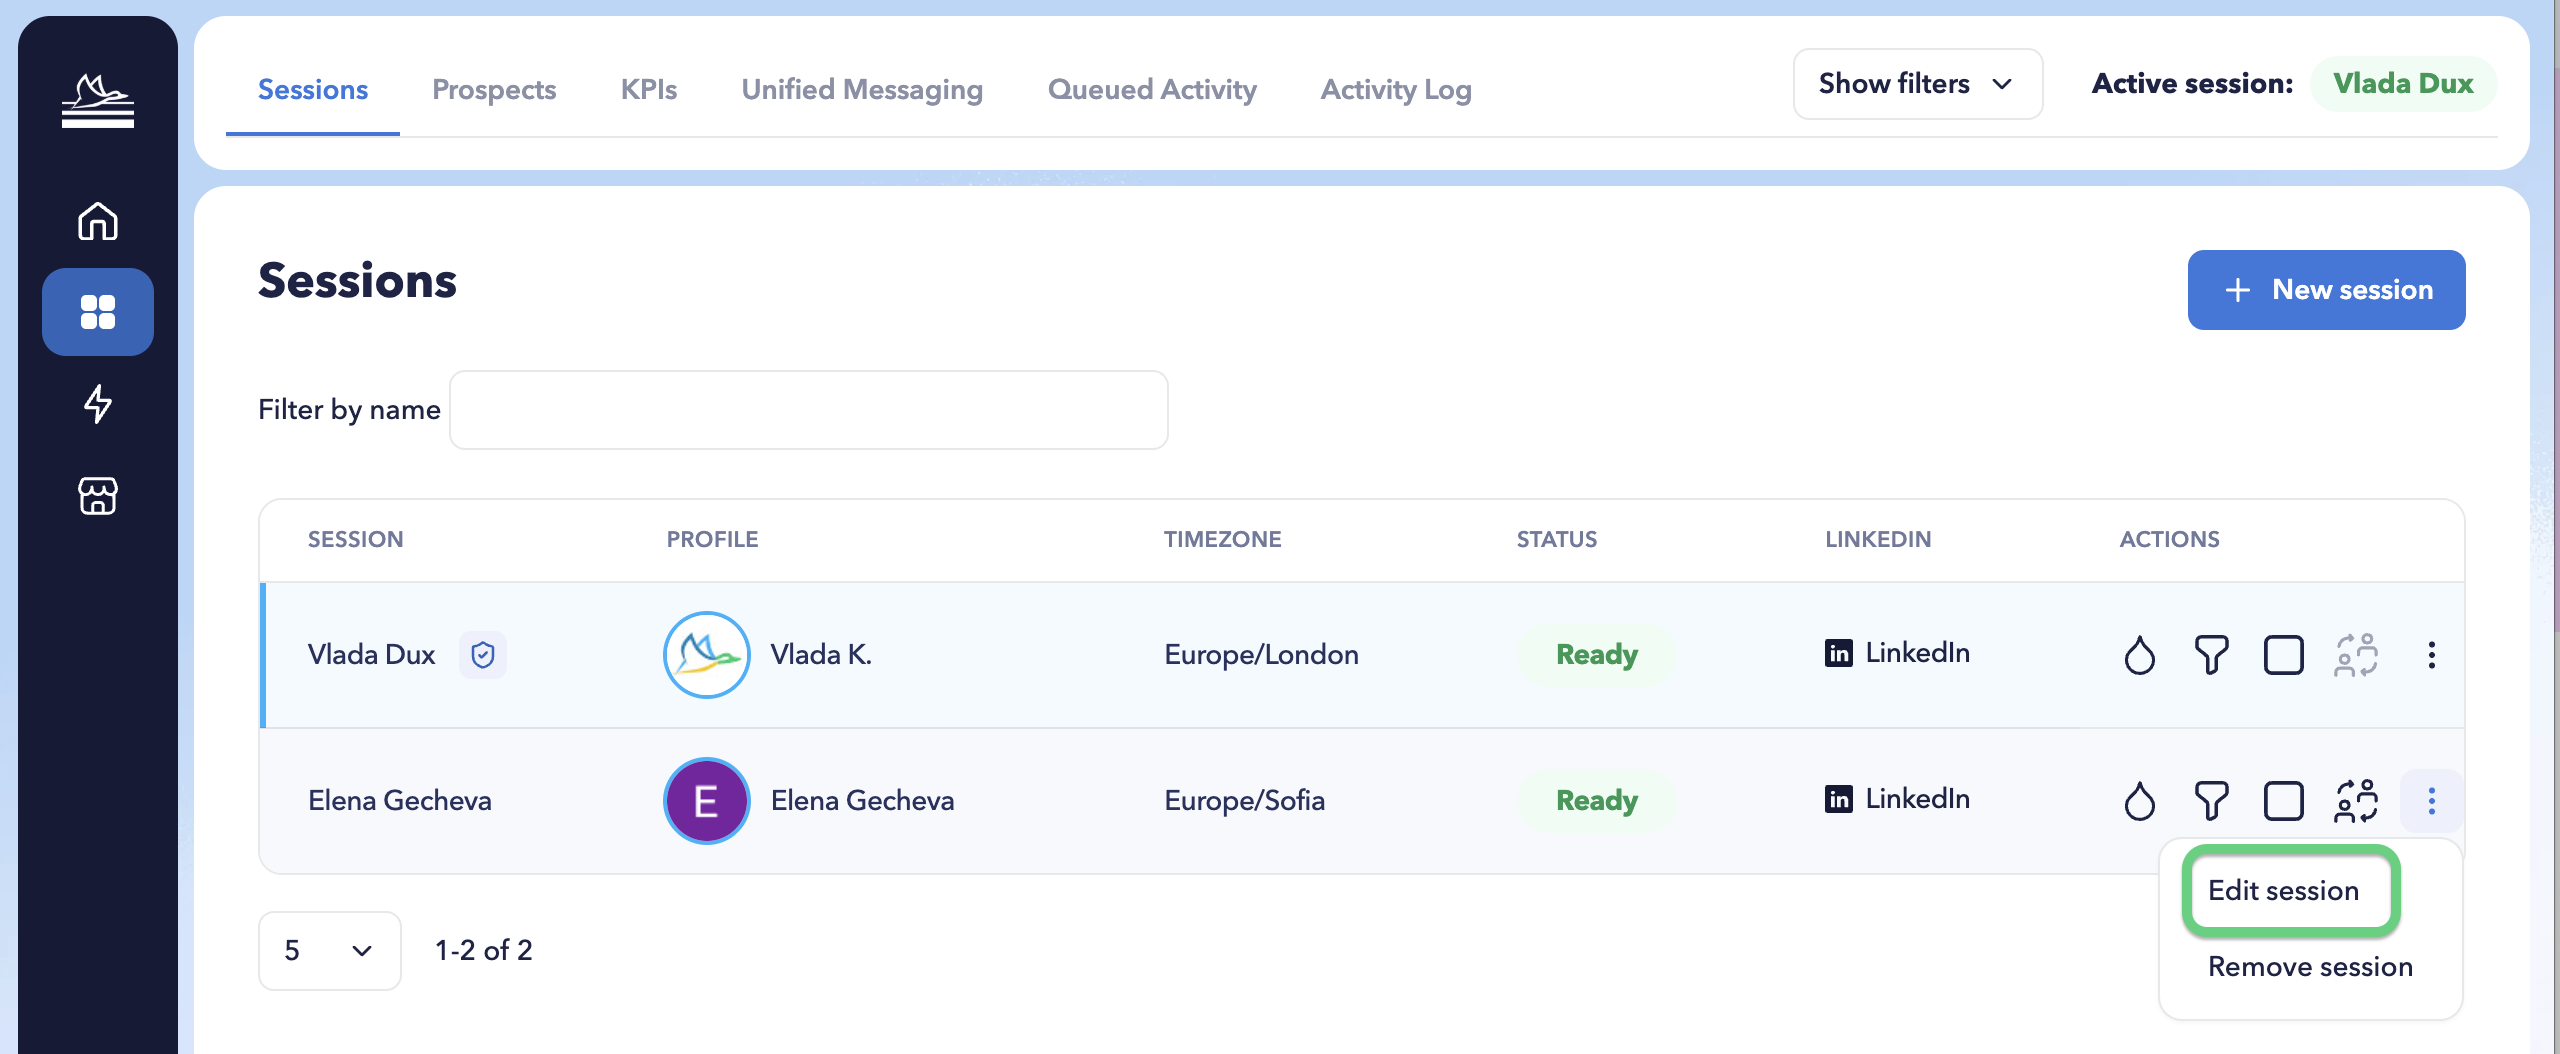Screen dimensions: 2560x1054
Task: Select Remove session from the menu
Action: (2310, 967)
